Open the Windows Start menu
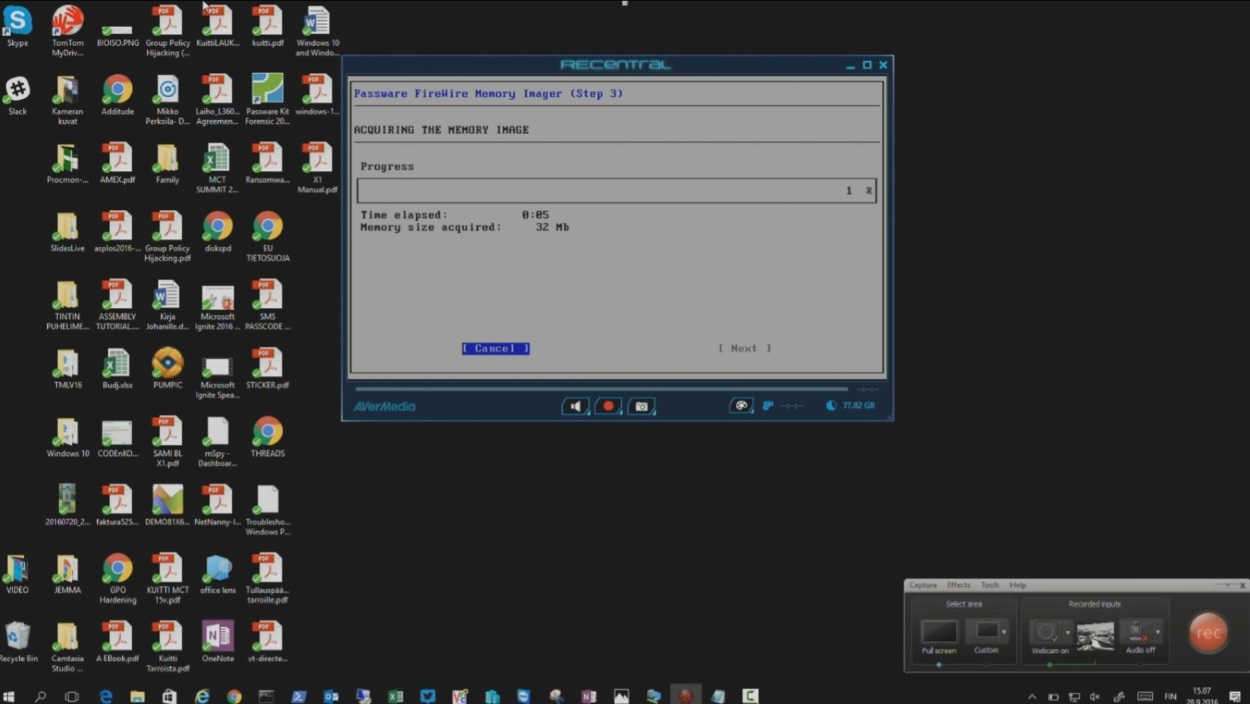 pyautogui.click(x=10, y=696)
